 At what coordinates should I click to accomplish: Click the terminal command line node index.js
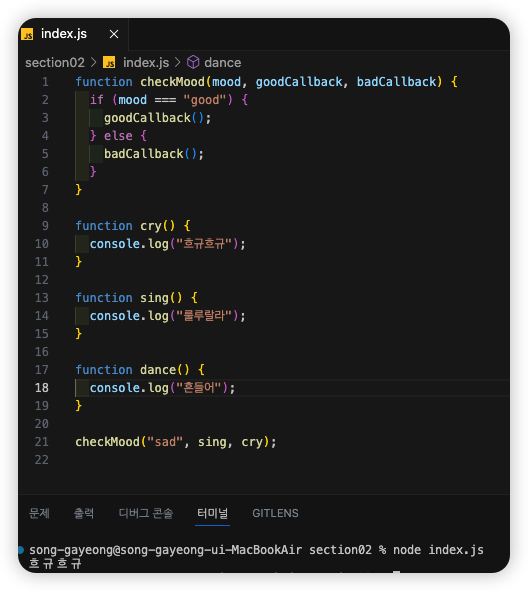438,550
